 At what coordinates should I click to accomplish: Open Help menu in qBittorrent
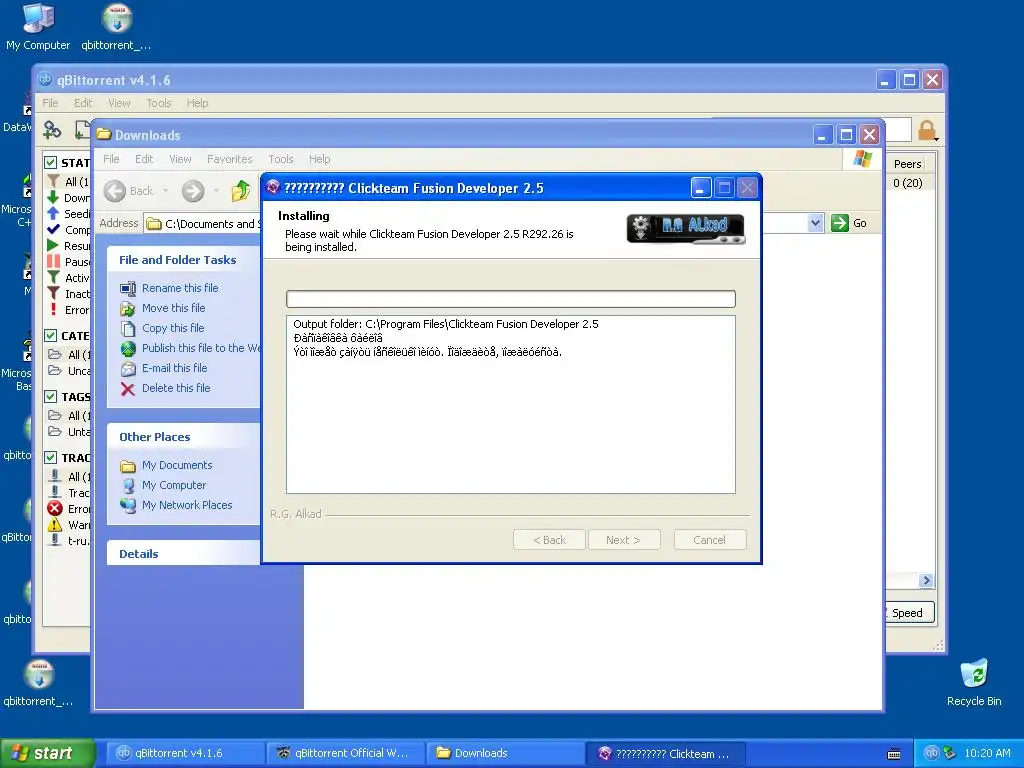pyautogui.click(x=197, y=103)
